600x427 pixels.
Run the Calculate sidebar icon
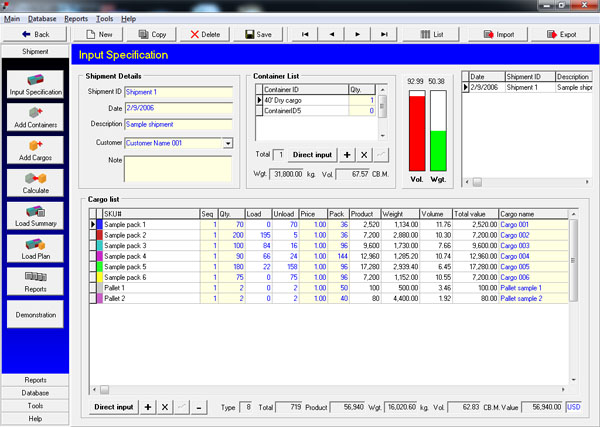35,183
